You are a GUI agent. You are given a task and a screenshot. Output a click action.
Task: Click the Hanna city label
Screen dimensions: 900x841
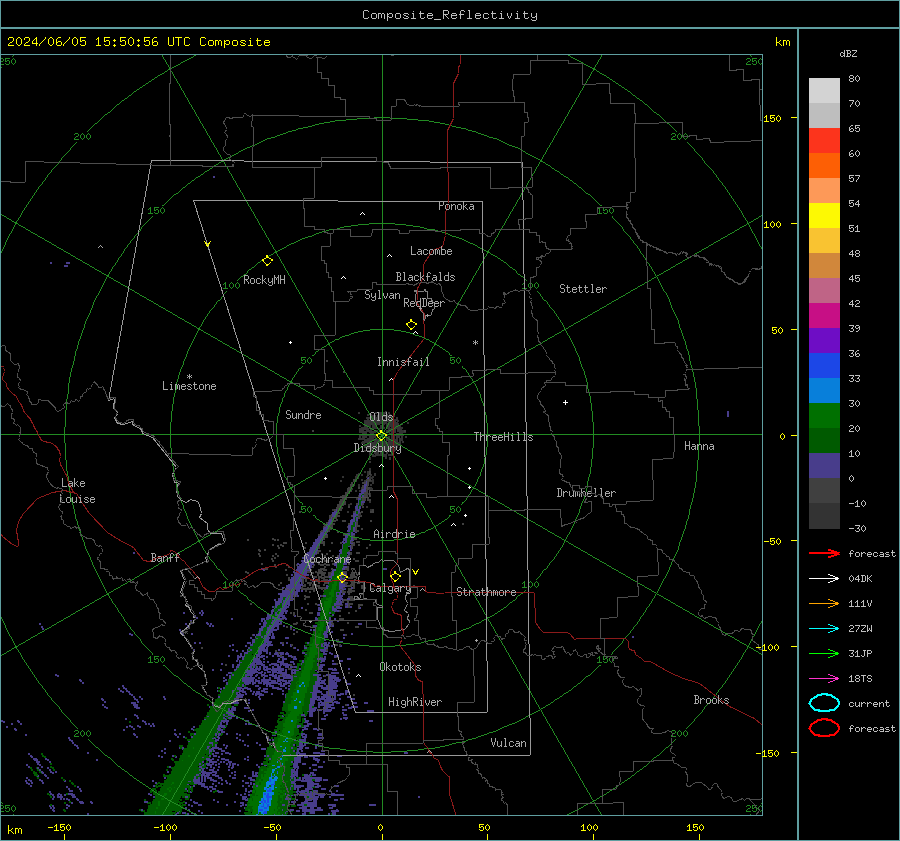coord(699,446)
